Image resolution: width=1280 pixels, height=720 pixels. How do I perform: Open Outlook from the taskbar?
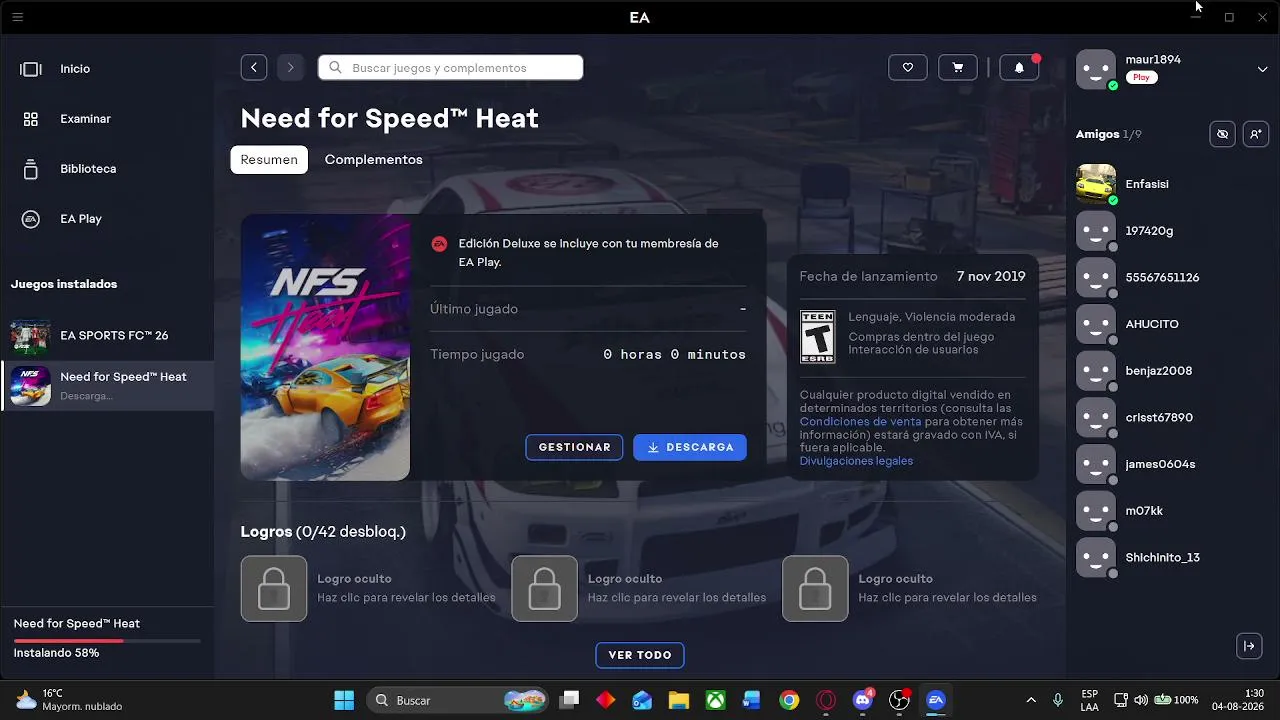(x=642, y=700)
